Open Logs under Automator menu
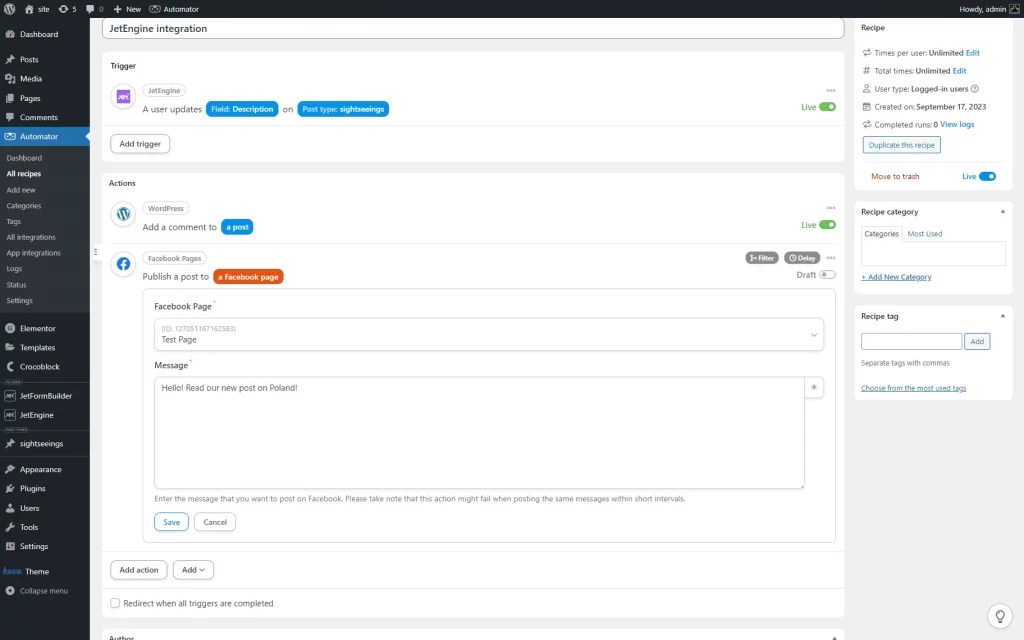This screenshot has width=1024, height=640. 14,269
